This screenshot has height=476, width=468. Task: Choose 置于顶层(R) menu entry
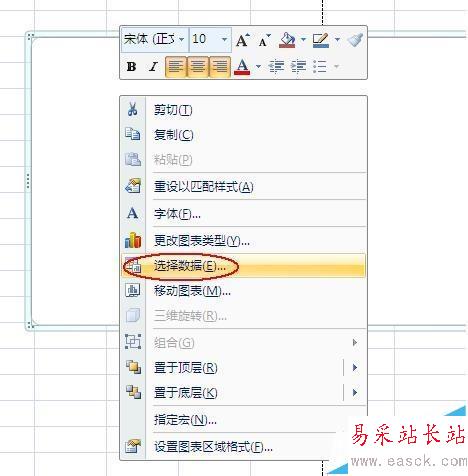232,368
